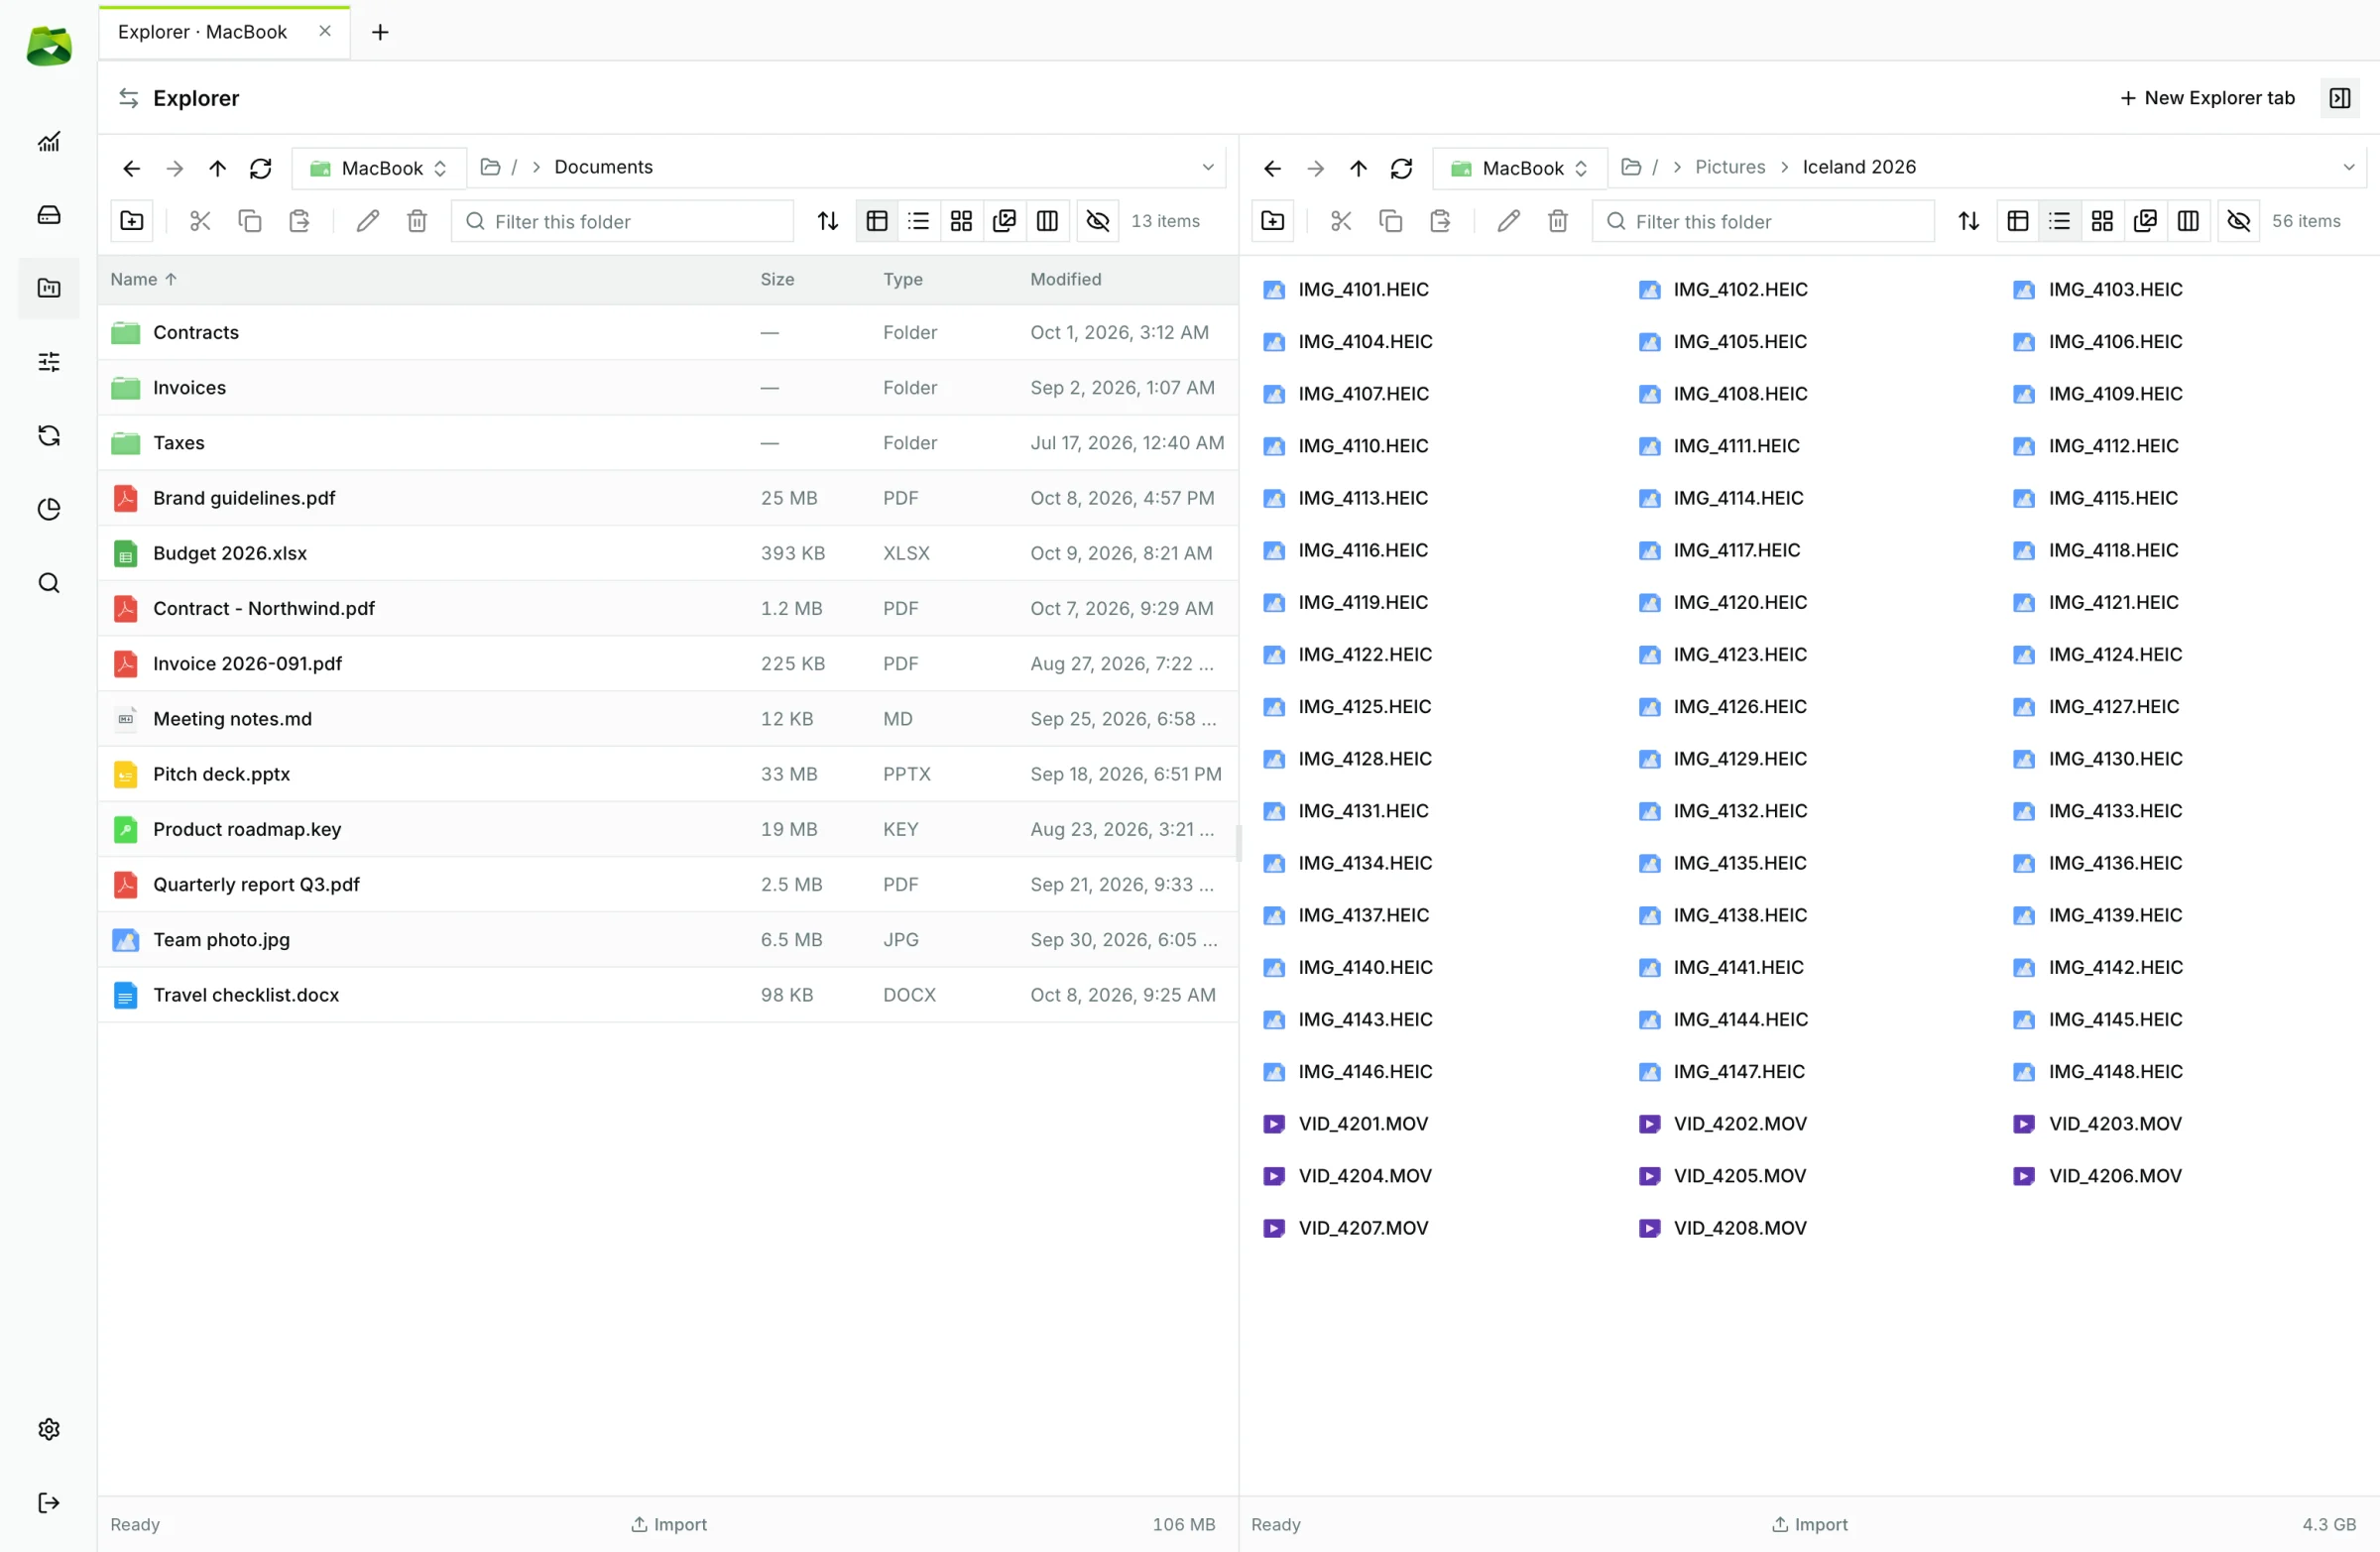Click Pictures in right pane breadcrumb

click(x=1730, y=167)
